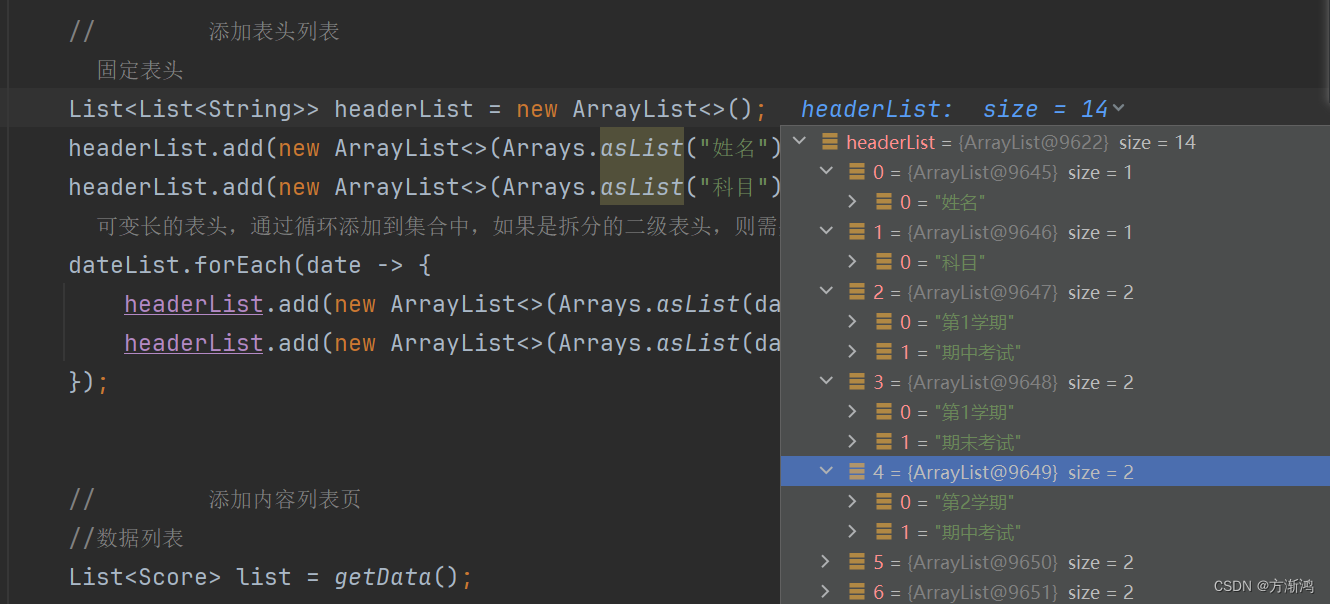This screenshot has height=604, width=1330.
Task: Collapse entry 1 ArrayList@9646
Action: click(x=826, y=232)
